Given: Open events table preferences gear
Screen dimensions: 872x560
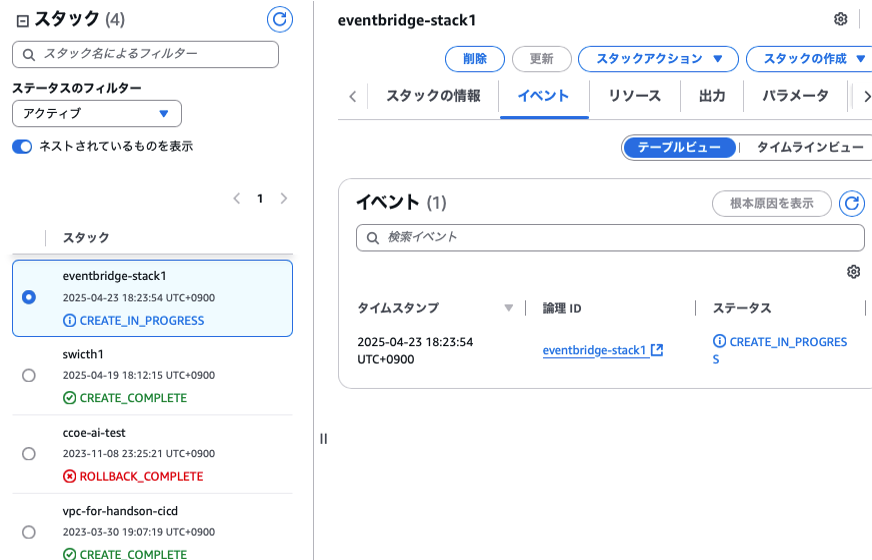Looking at the screenshot, I should click(x=853, y=272).
